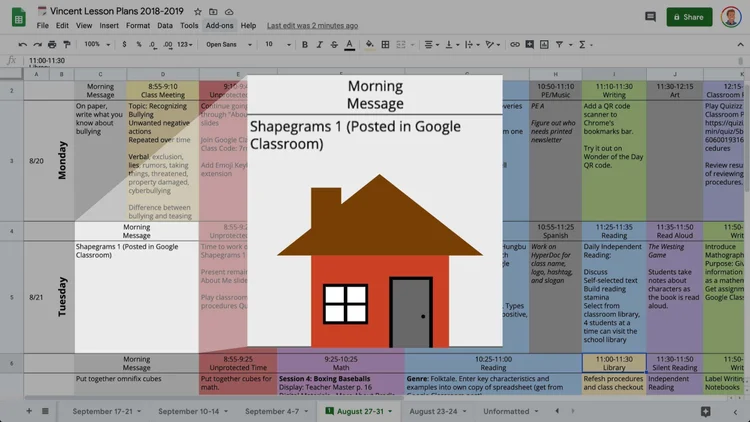Toggle strikethrough formatting

tap(334, 44)
